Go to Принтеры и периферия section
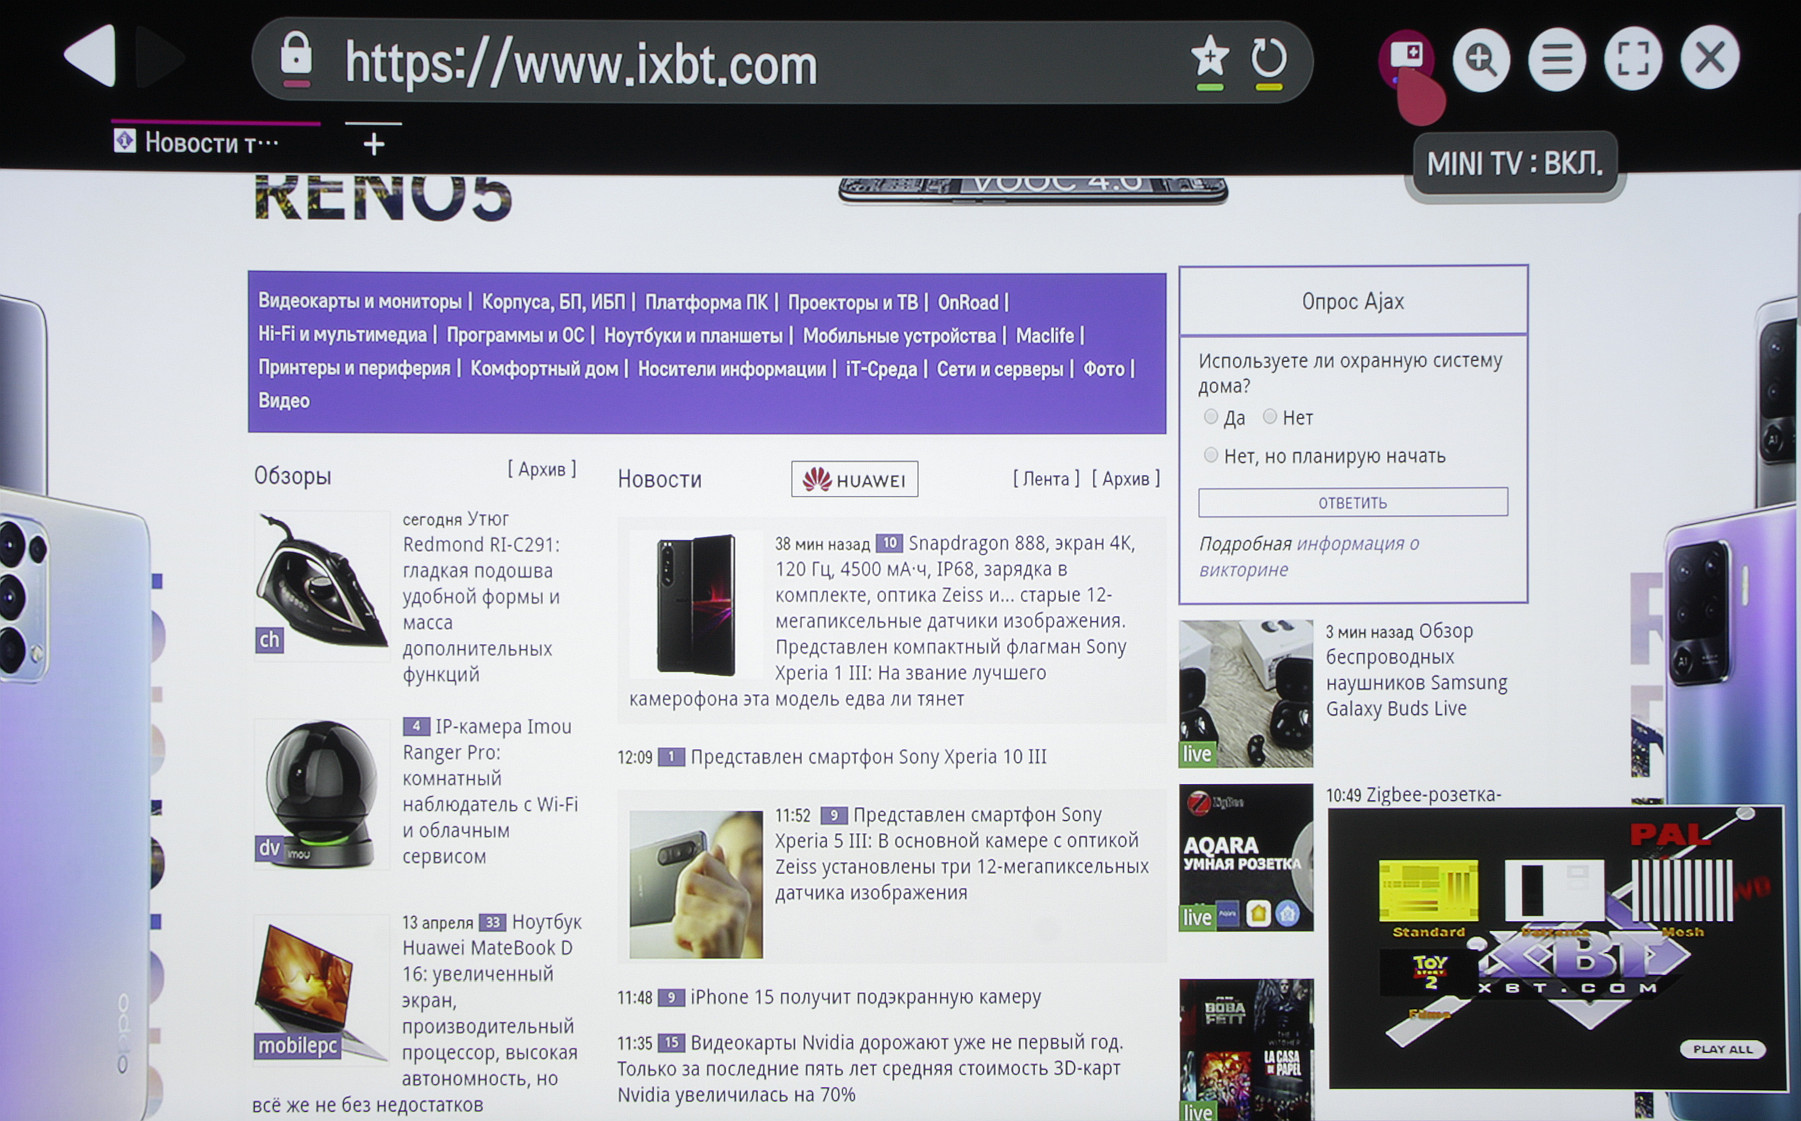 pos(354,368)
